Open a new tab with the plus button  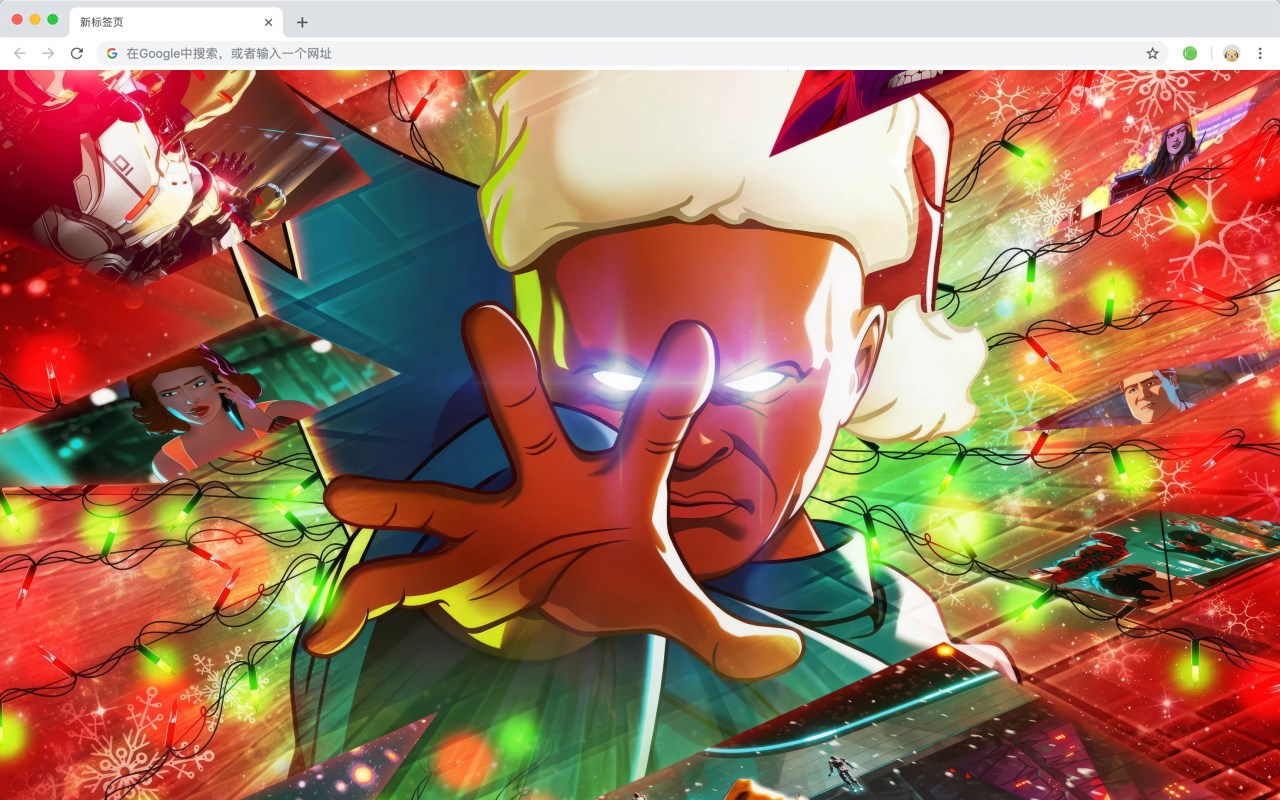pos(302,22)
